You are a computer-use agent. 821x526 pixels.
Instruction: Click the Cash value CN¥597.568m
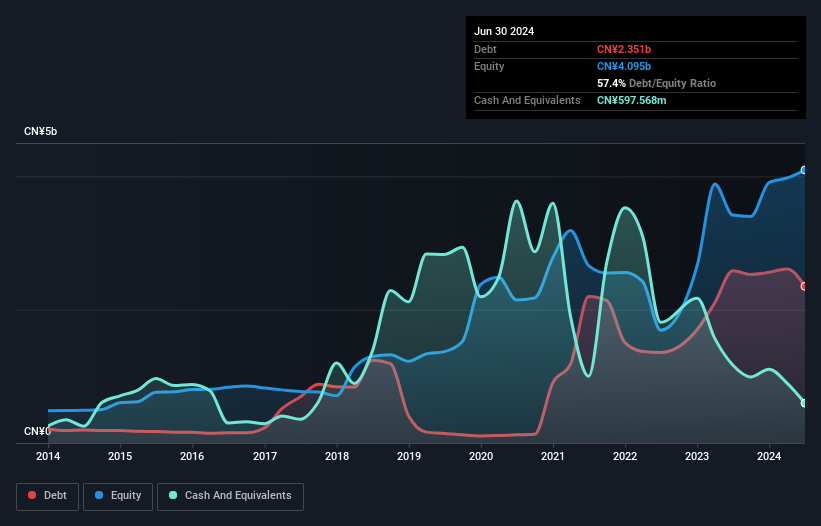tap(631, 100)
